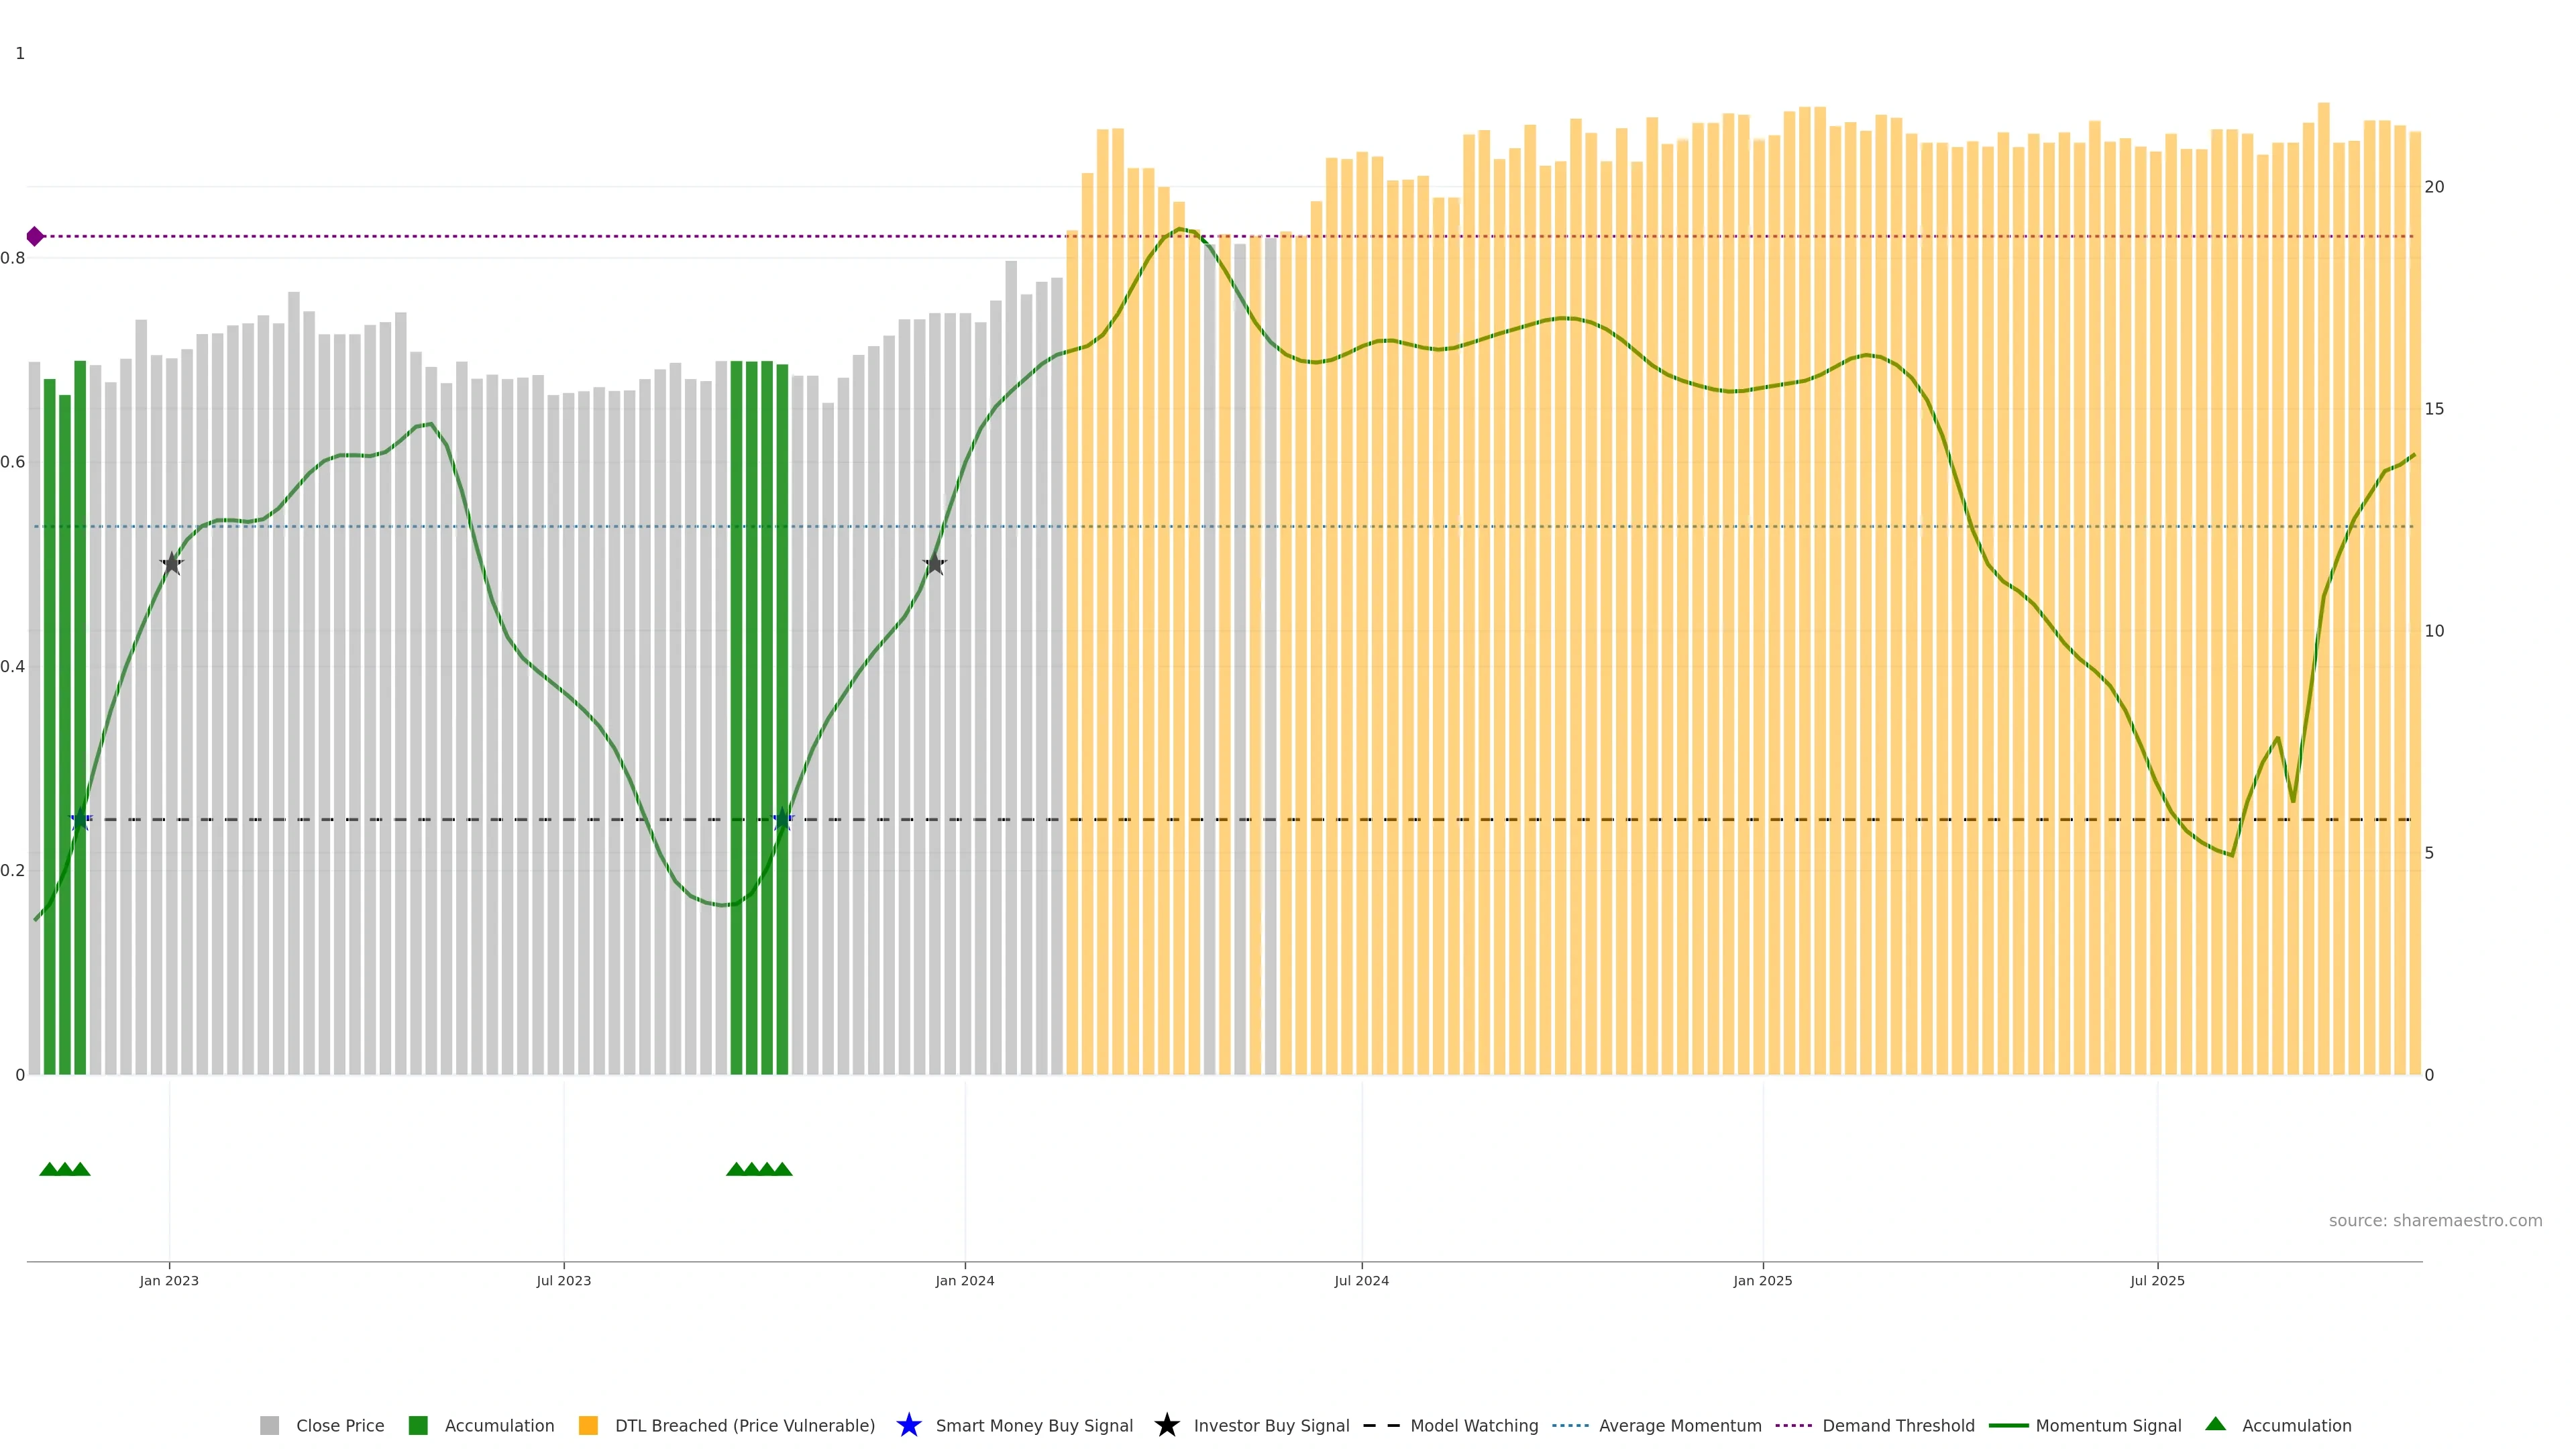Click the black Investor Buy Signal legend star
Viewport: 2576px width, 1449px height.
point(1166,1425)
